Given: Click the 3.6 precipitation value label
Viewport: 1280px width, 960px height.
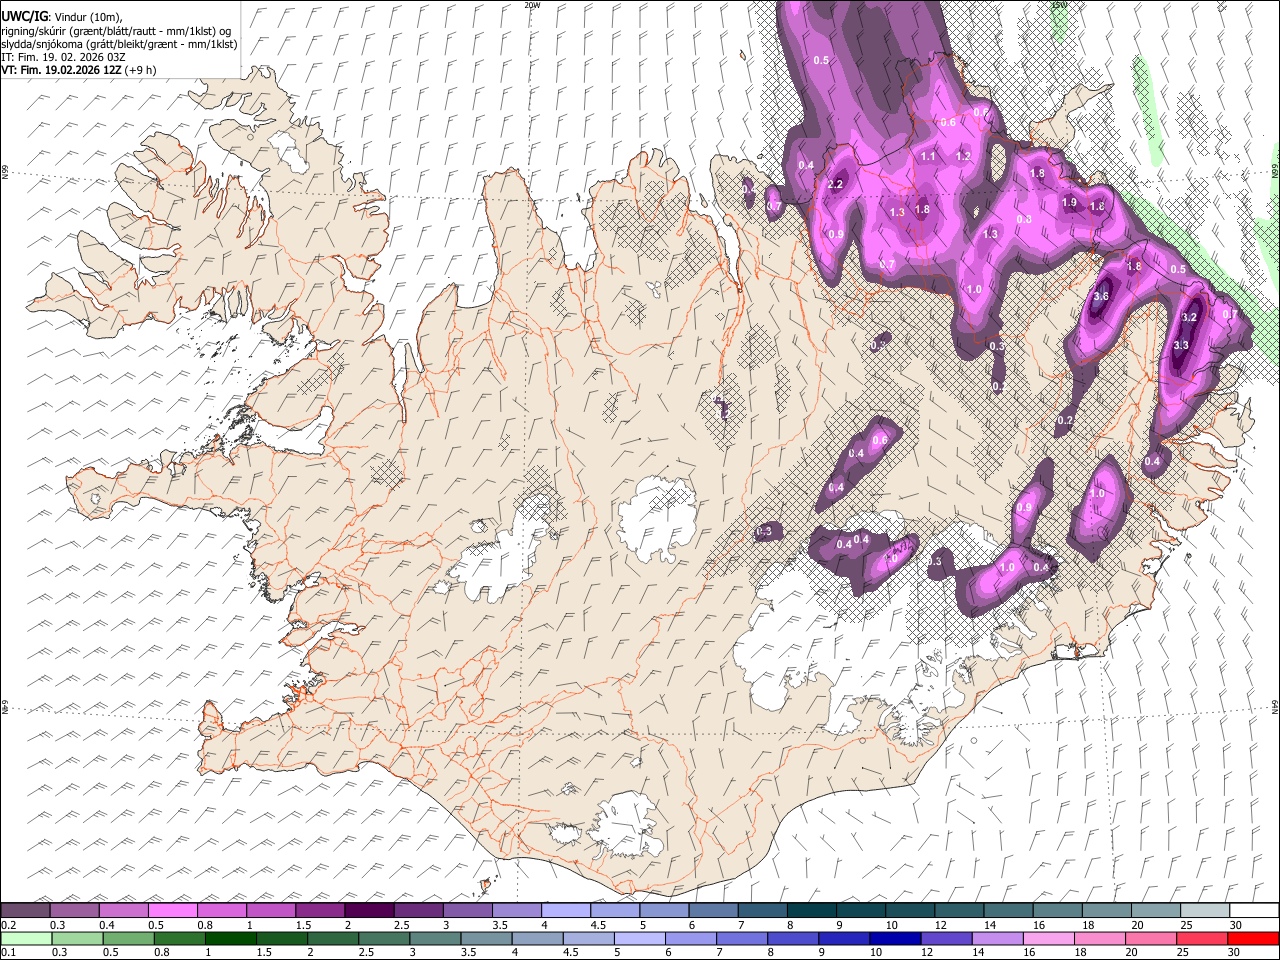Looking at the screenshot, I should [x=1102, y=297].
